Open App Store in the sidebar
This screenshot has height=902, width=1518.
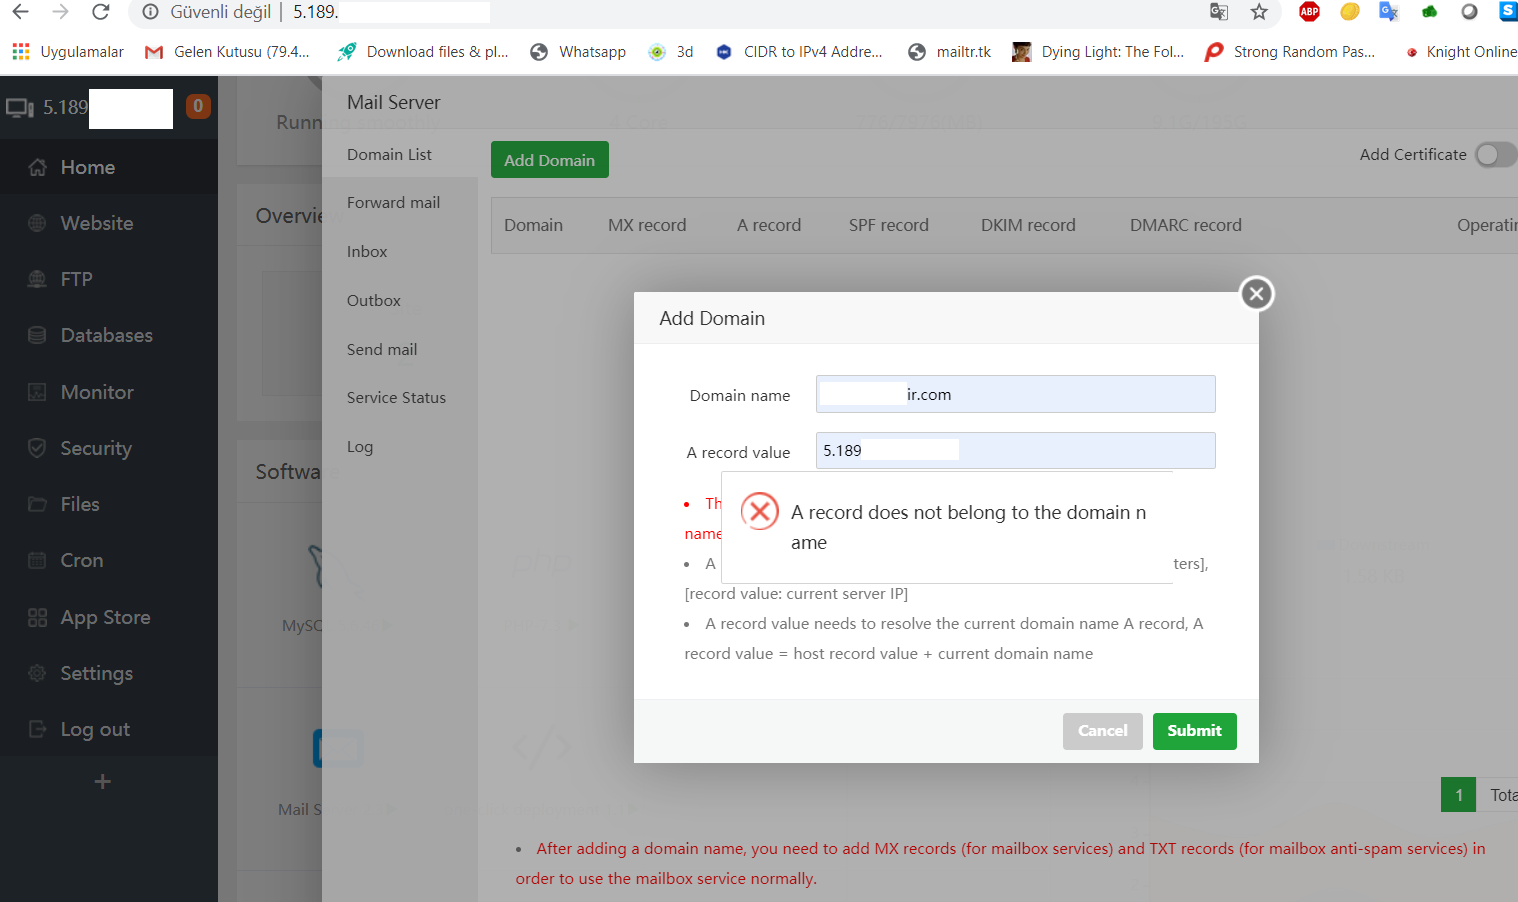109,618
